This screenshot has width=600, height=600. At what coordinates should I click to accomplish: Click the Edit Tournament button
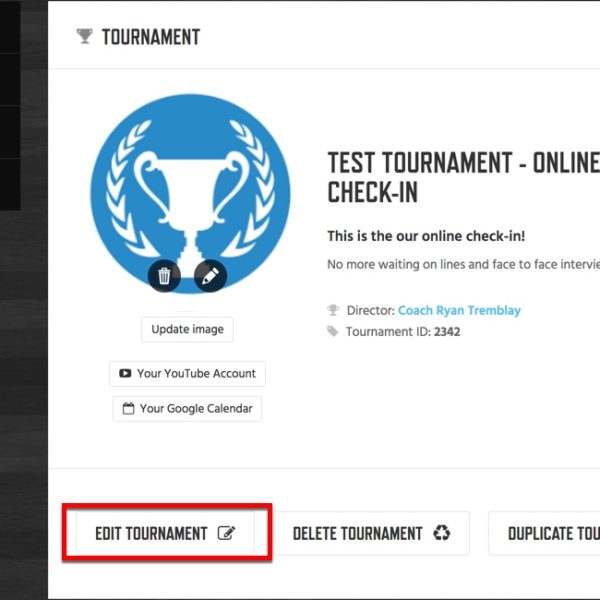(x=166, y=533)
